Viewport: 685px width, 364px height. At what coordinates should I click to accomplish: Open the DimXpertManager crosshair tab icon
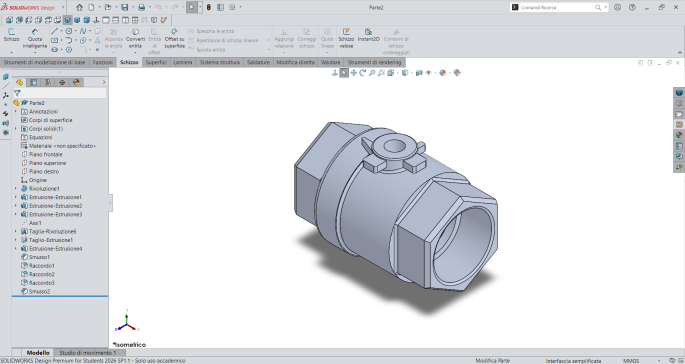point(62,82)
